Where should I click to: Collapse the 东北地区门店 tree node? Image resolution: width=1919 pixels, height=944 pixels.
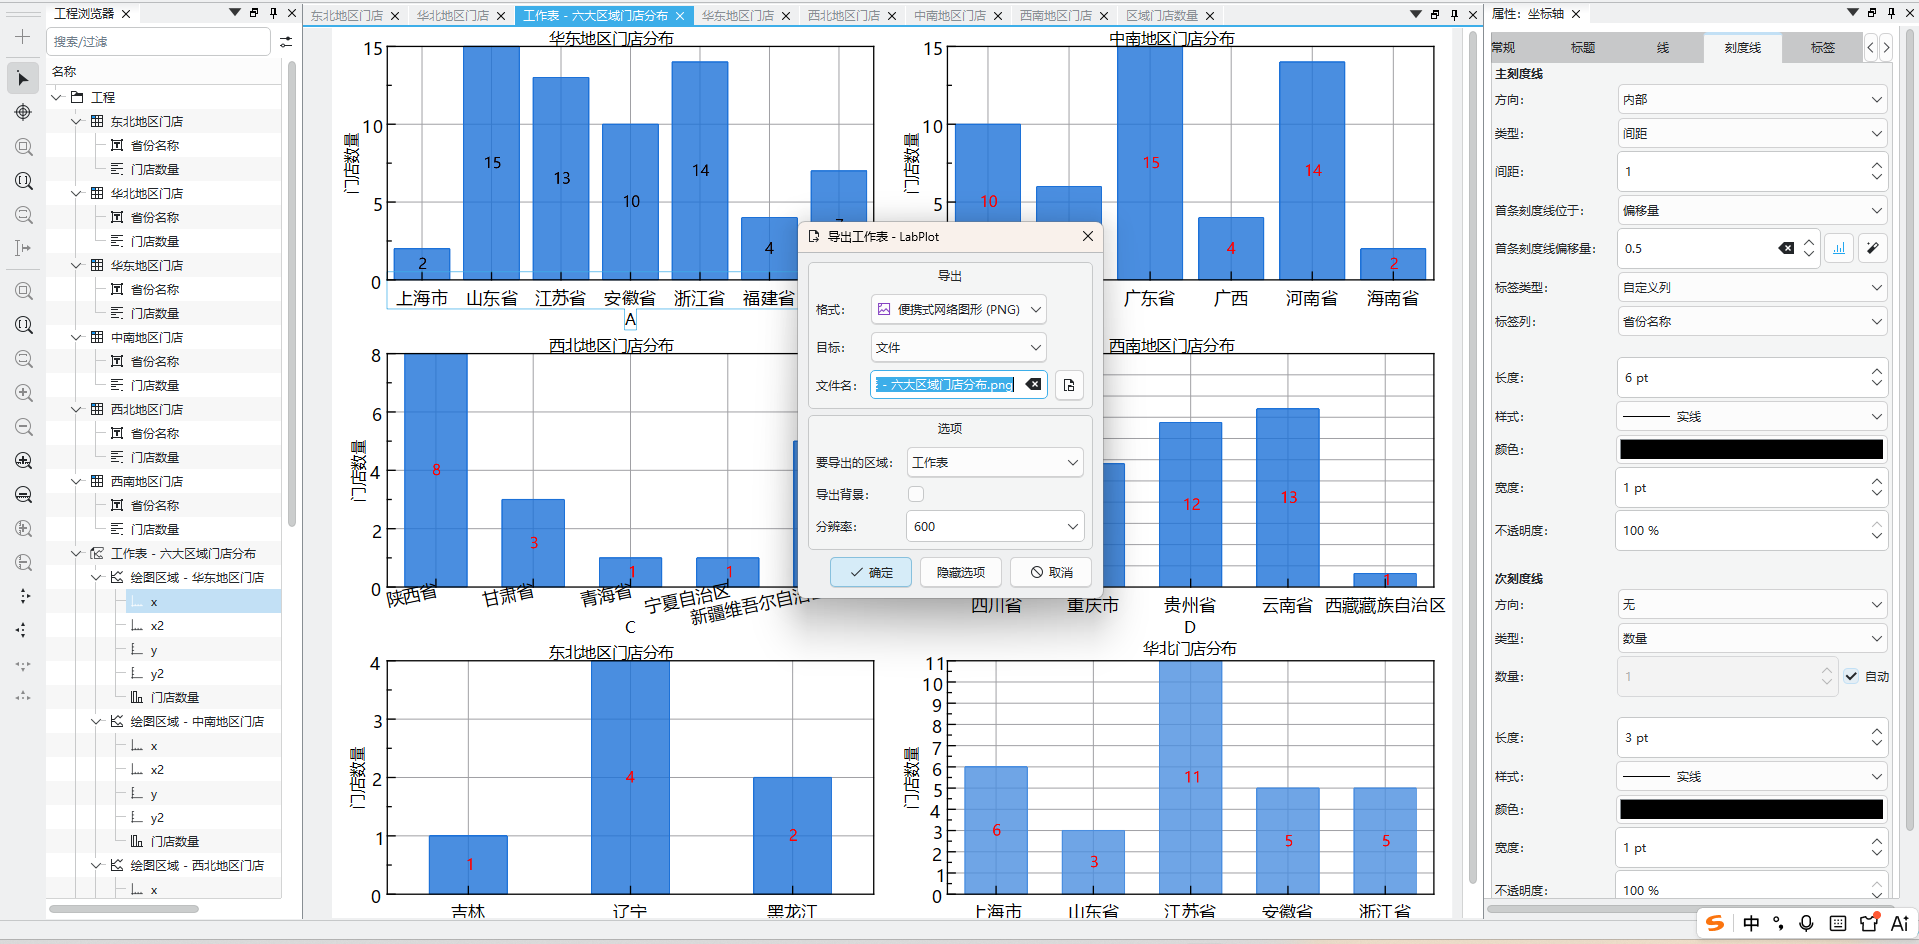(x=77, y=121)
